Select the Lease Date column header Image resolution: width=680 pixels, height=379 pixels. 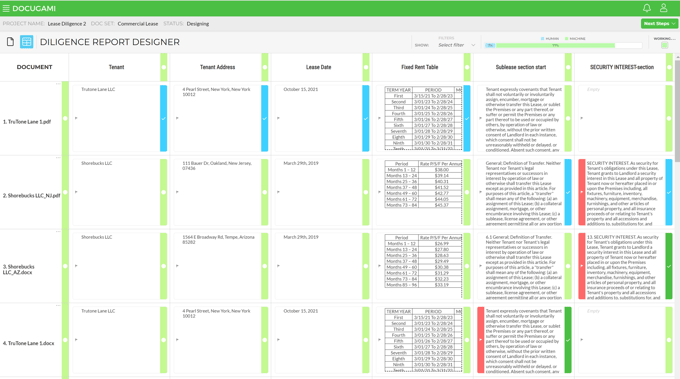tap(318, 67)
